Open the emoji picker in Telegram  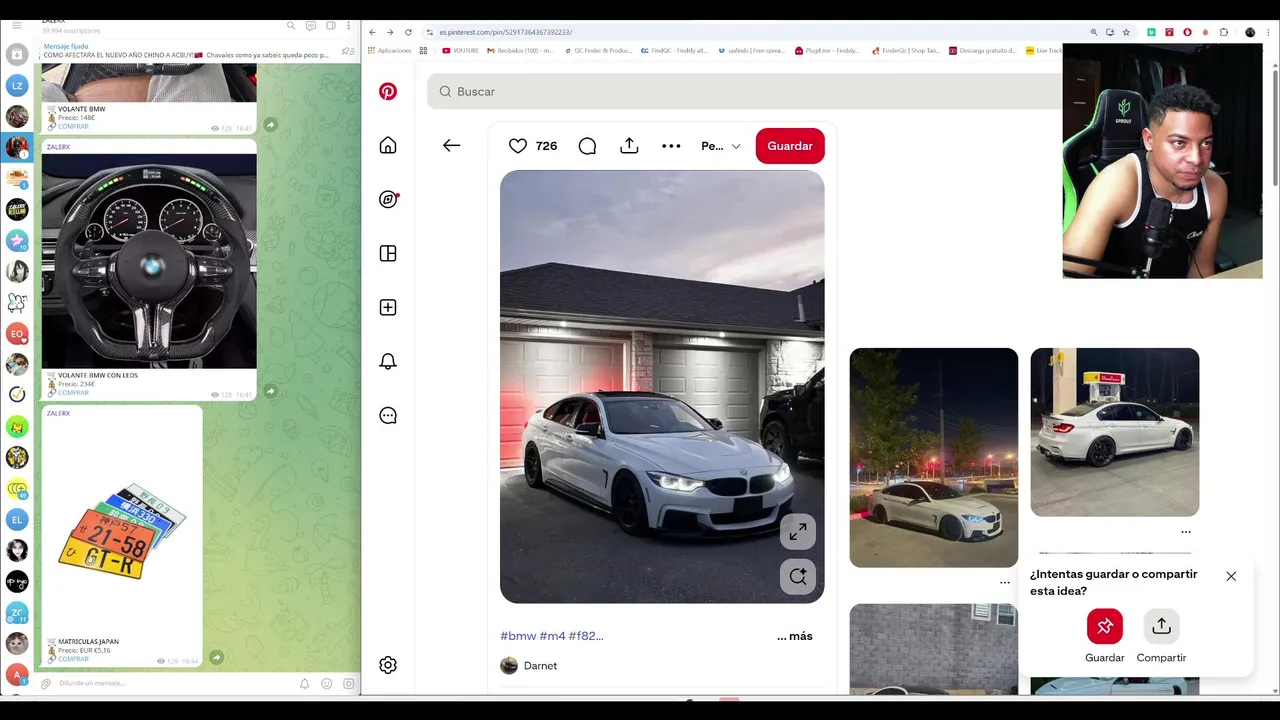[x=327, y=684]
